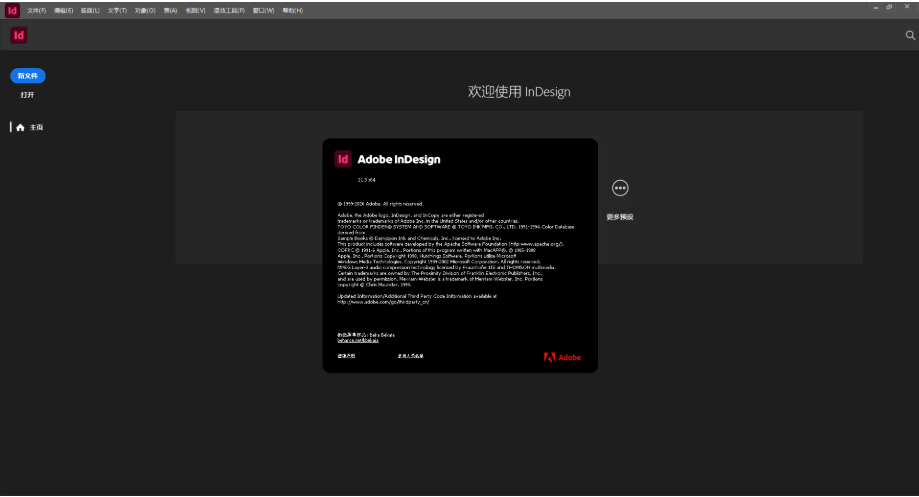Open the 编辑(E) menu
The width and height of the screenshot is (919, 497).
63,11
